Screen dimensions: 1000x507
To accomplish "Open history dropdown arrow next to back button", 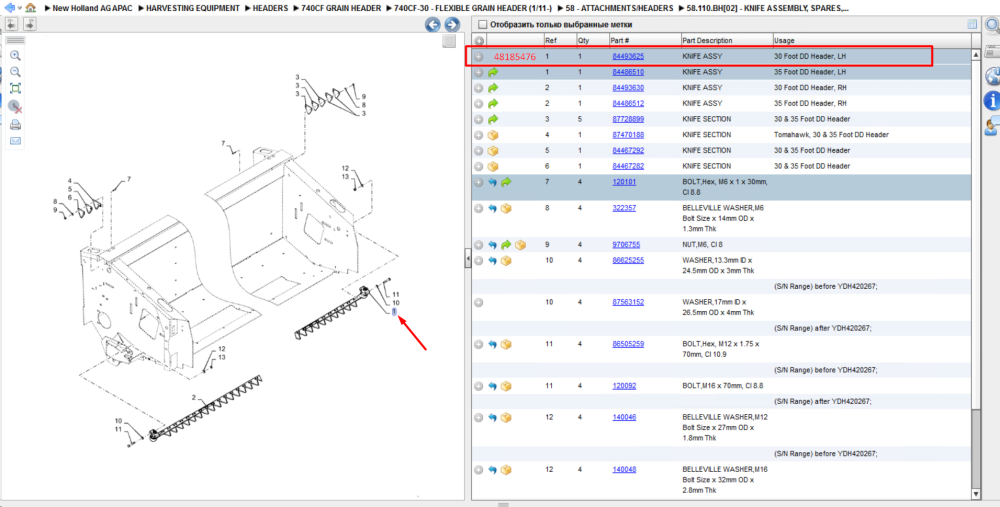I will (x=19, y=8).
